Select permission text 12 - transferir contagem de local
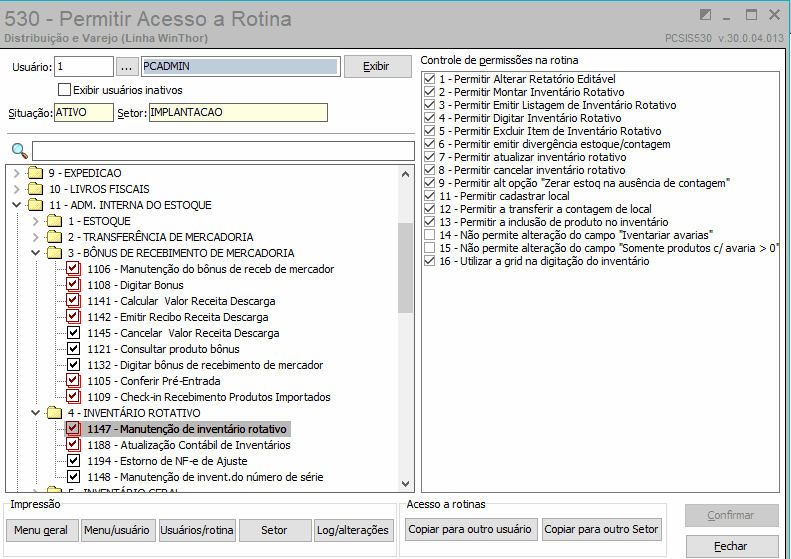Viewport: 791px width, 559px height. [x=545, y=209]
